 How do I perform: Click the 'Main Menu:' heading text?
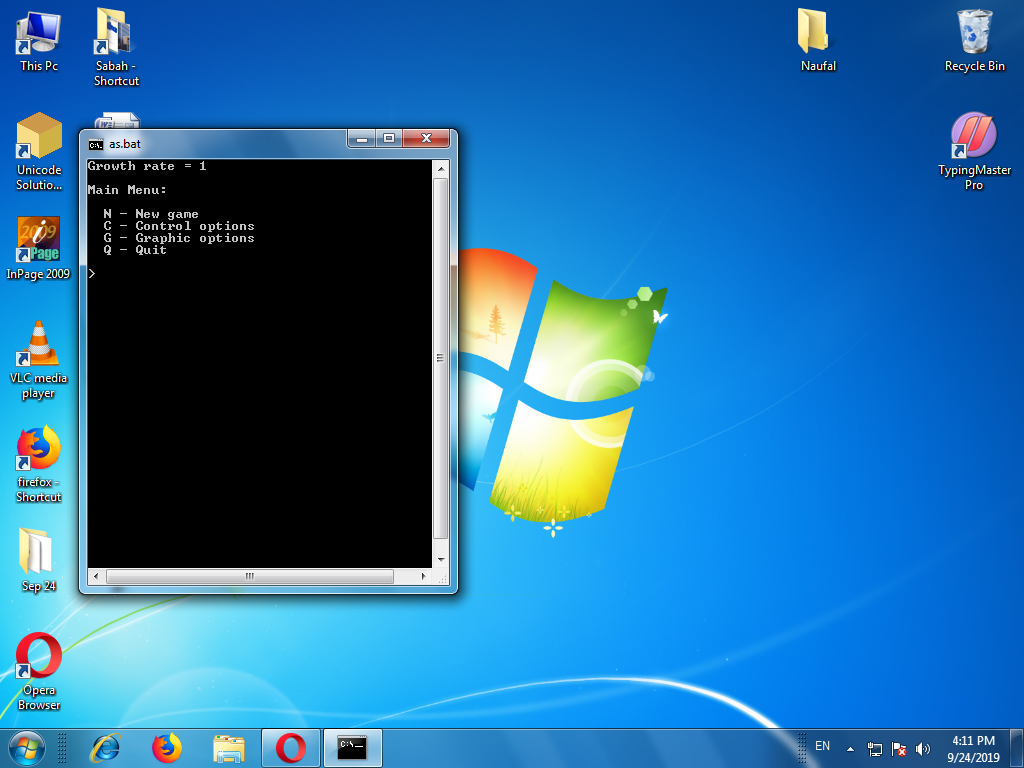click(127, 190)
